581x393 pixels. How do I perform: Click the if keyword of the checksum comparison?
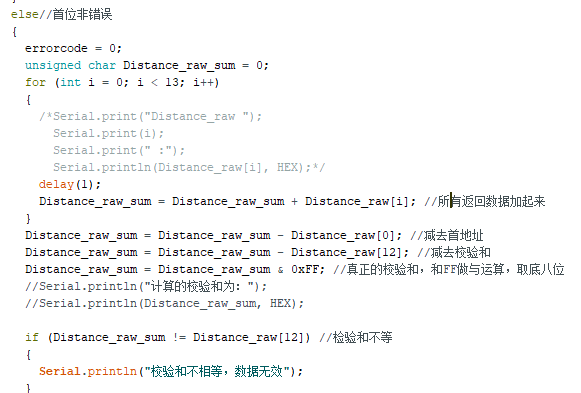[32, 337]
